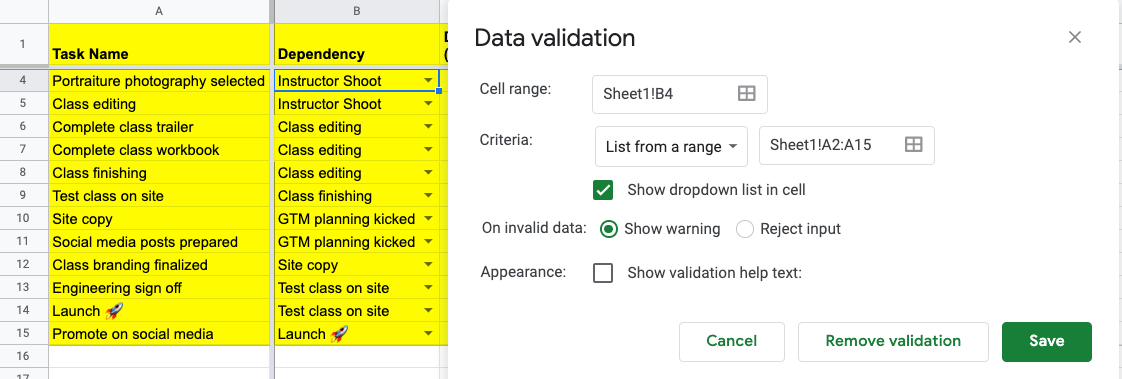Select the Show warning radio option

[608, 229]
